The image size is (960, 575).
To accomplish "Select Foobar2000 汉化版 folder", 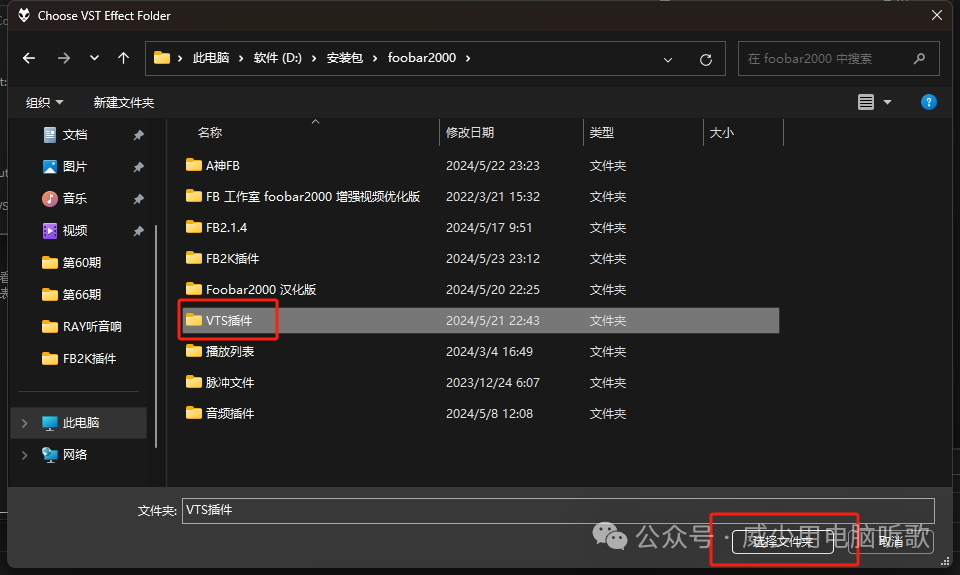I will pos(481,290).
